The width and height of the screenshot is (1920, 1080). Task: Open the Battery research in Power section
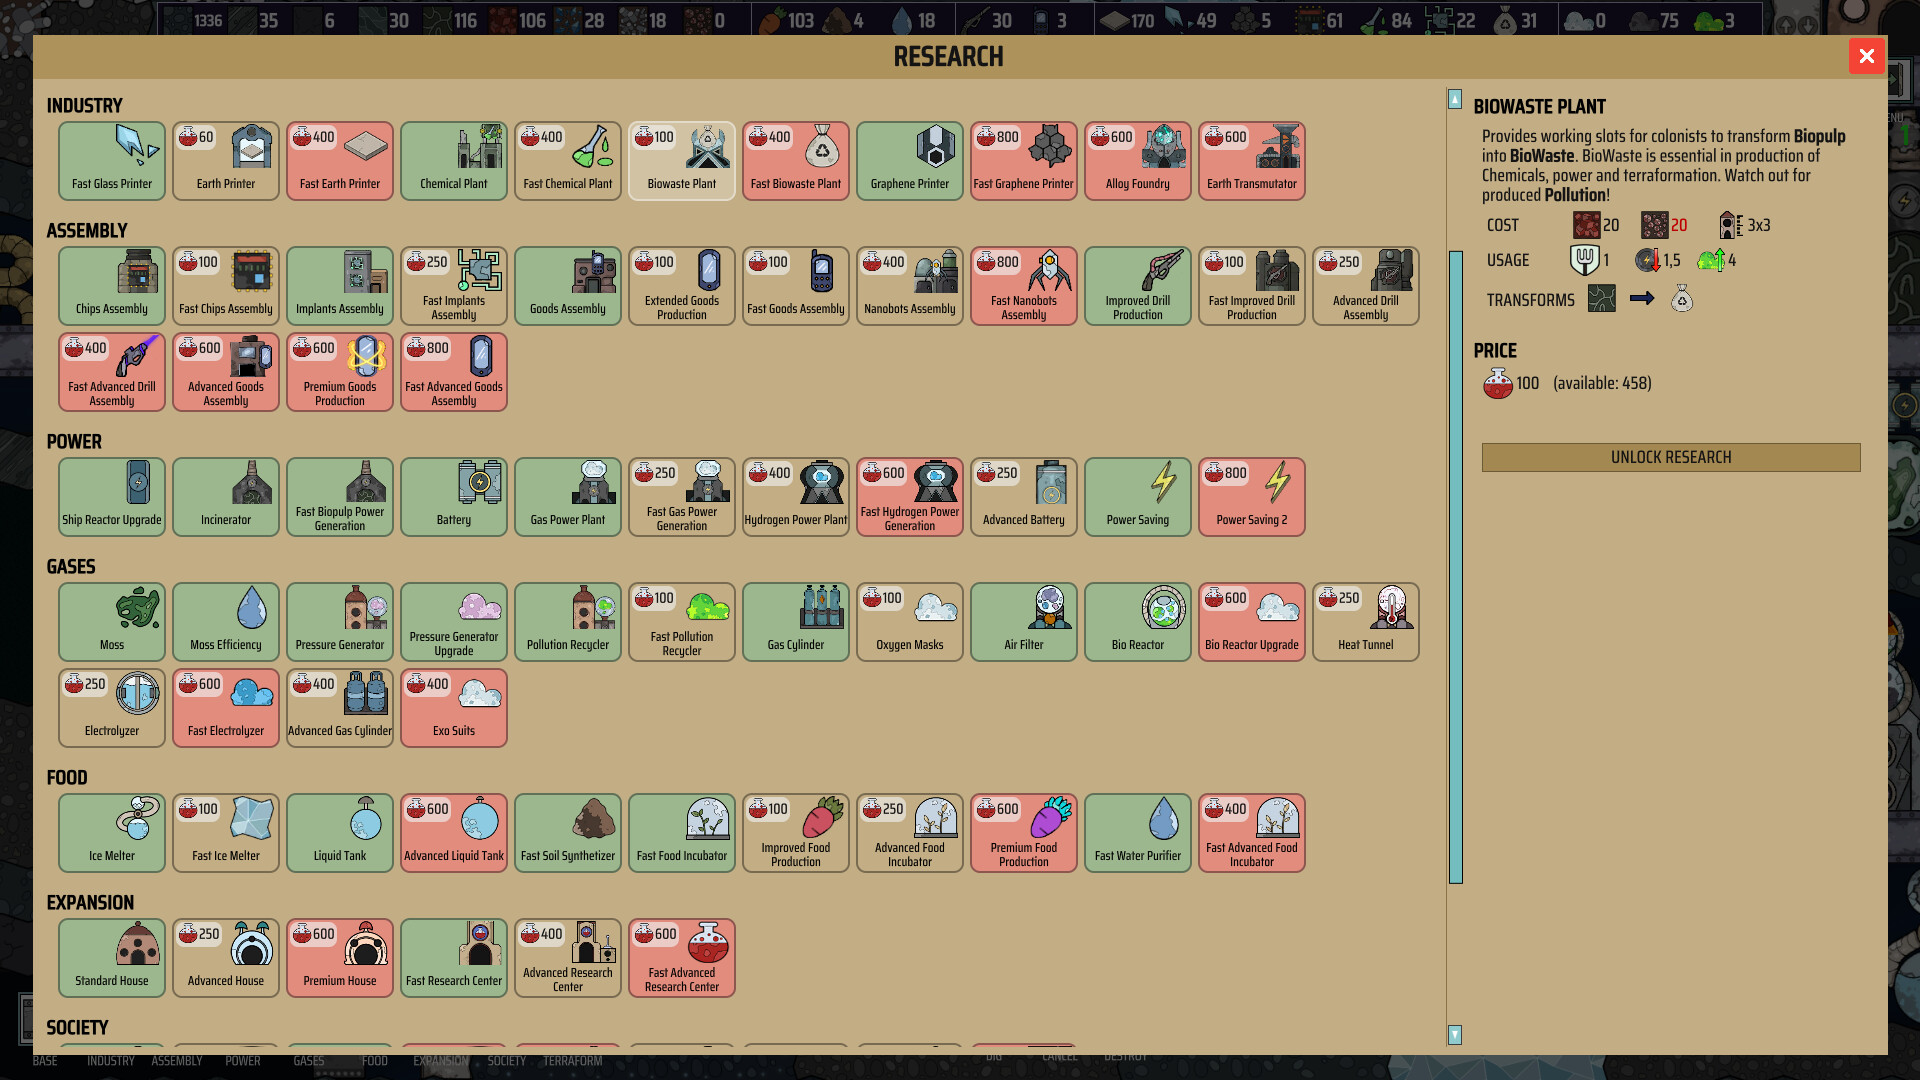coord(454,496)
